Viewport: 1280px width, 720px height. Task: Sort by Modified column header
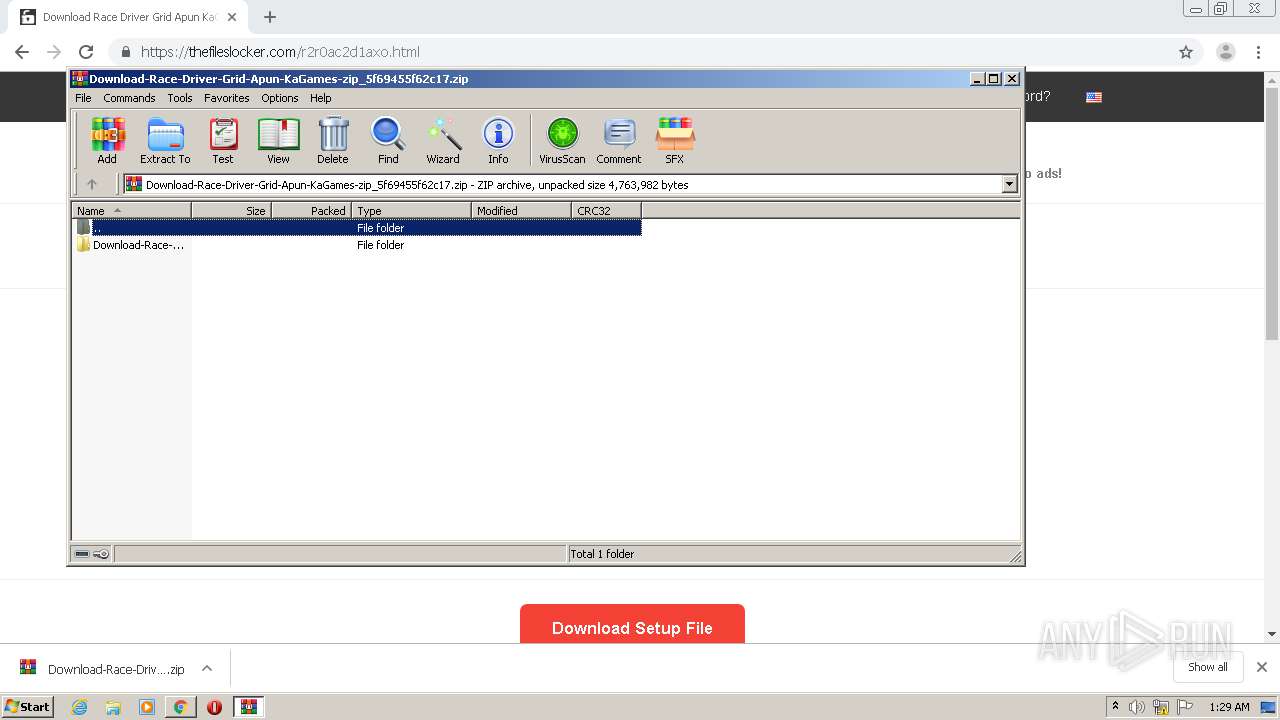521,210
